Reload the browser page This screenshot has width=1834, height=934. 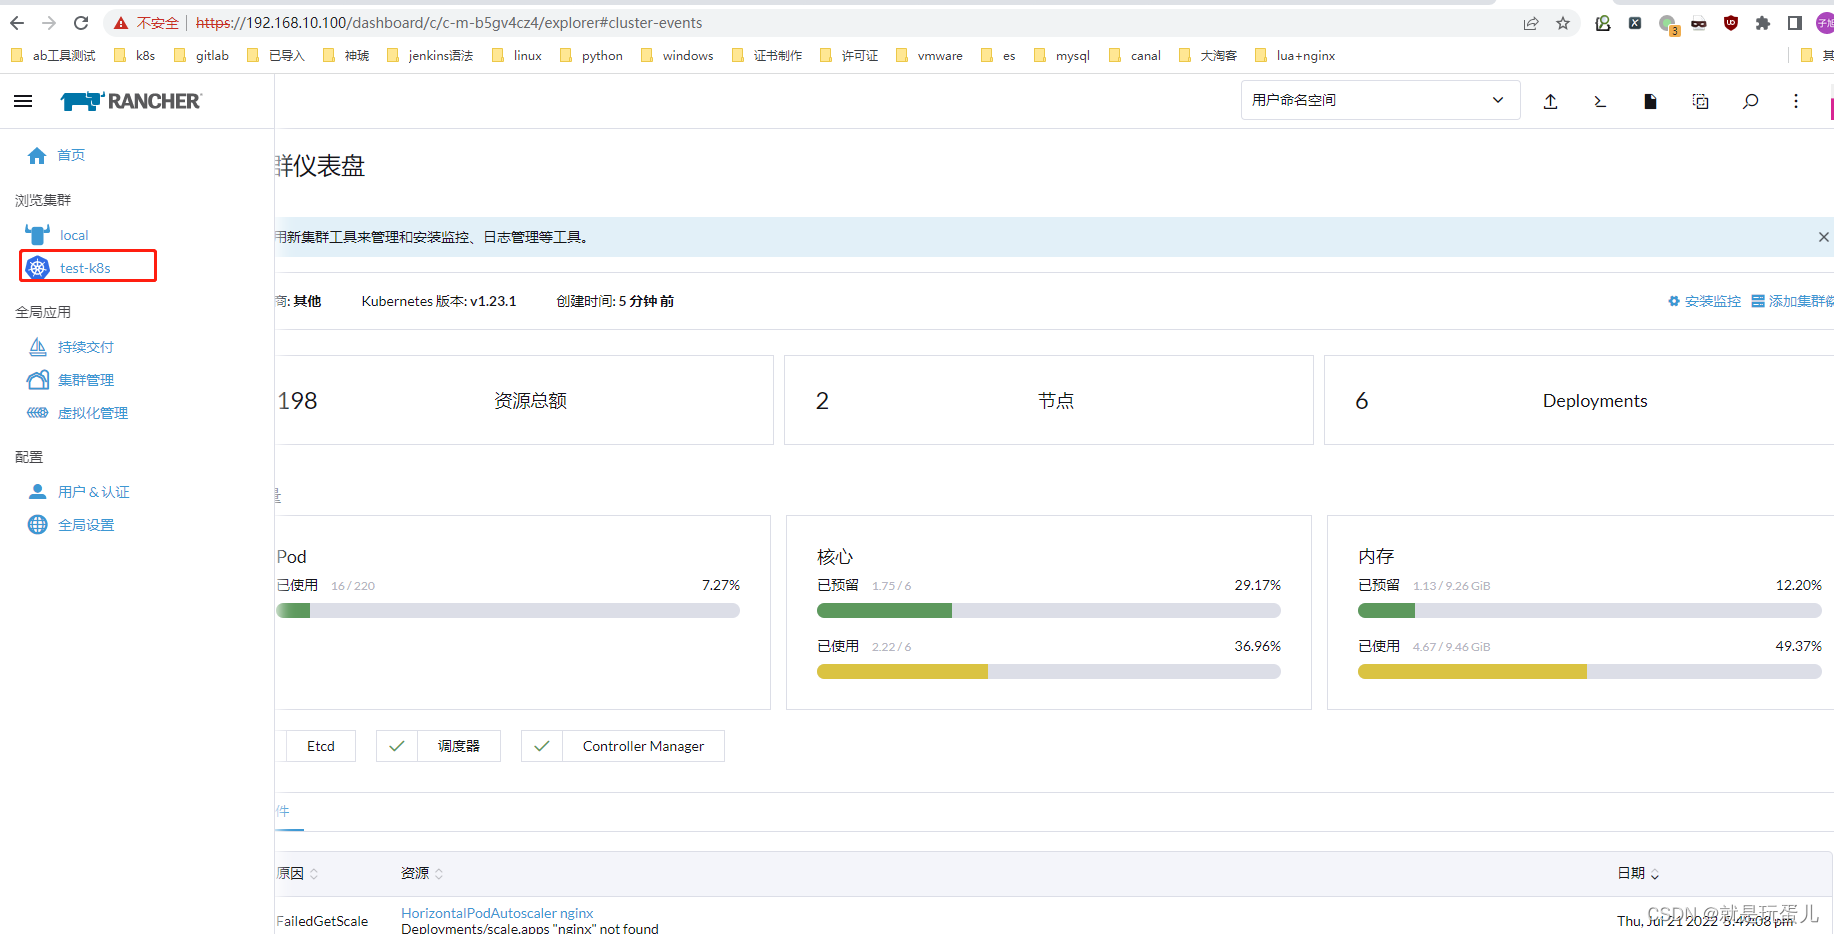point(81,22)
